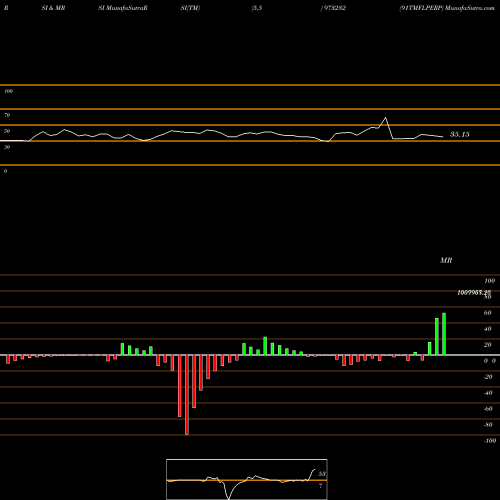Open the mini overview chart thumbnail
The width and height of the screenshot is (500, 500).
tap(247, 479)
